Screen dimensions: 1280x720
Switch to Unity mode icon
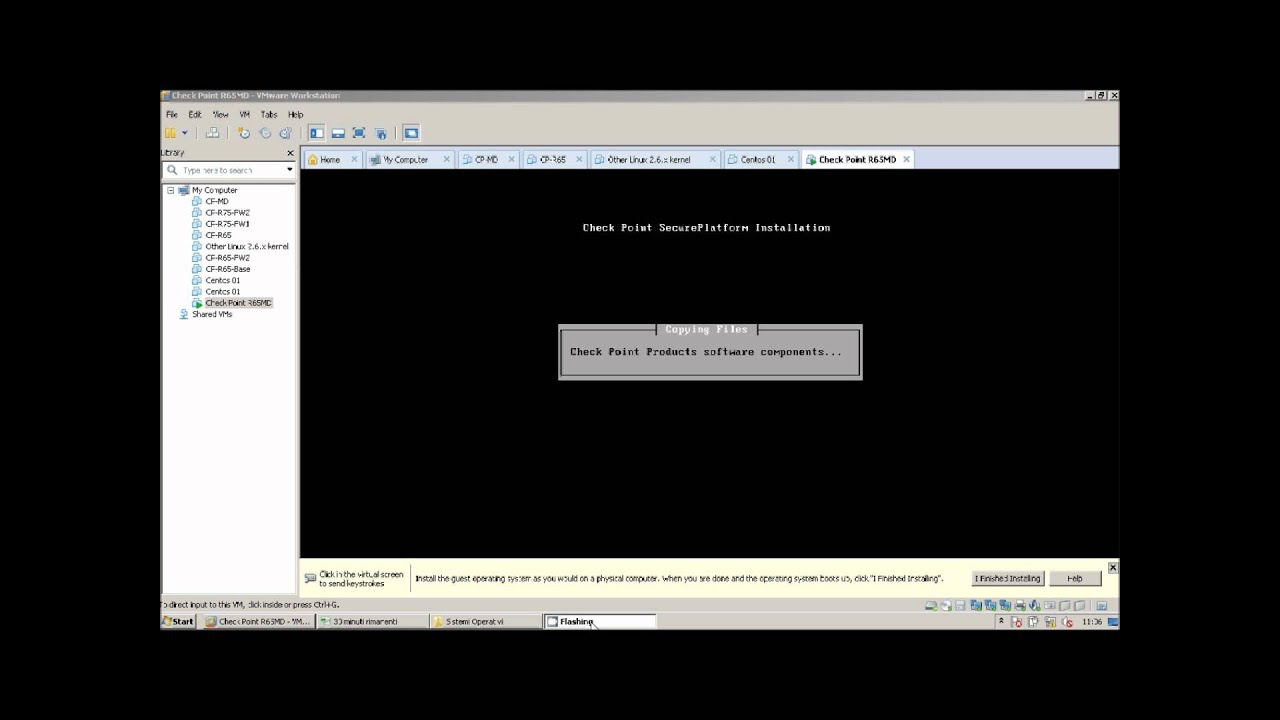point(381,133)
